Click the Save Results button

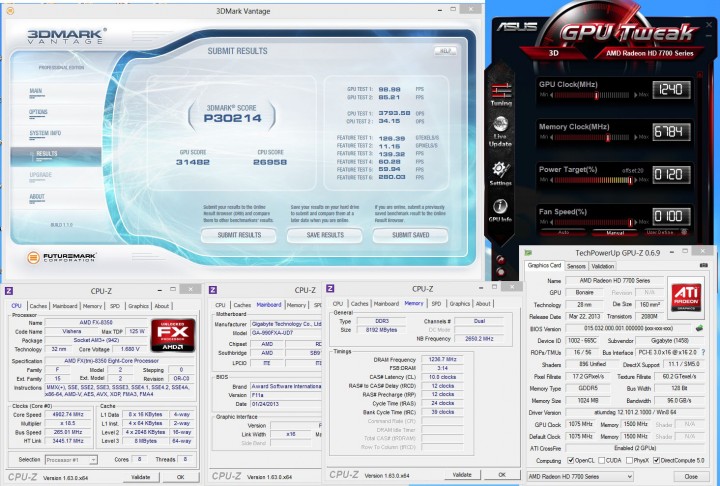pos(325,235)
